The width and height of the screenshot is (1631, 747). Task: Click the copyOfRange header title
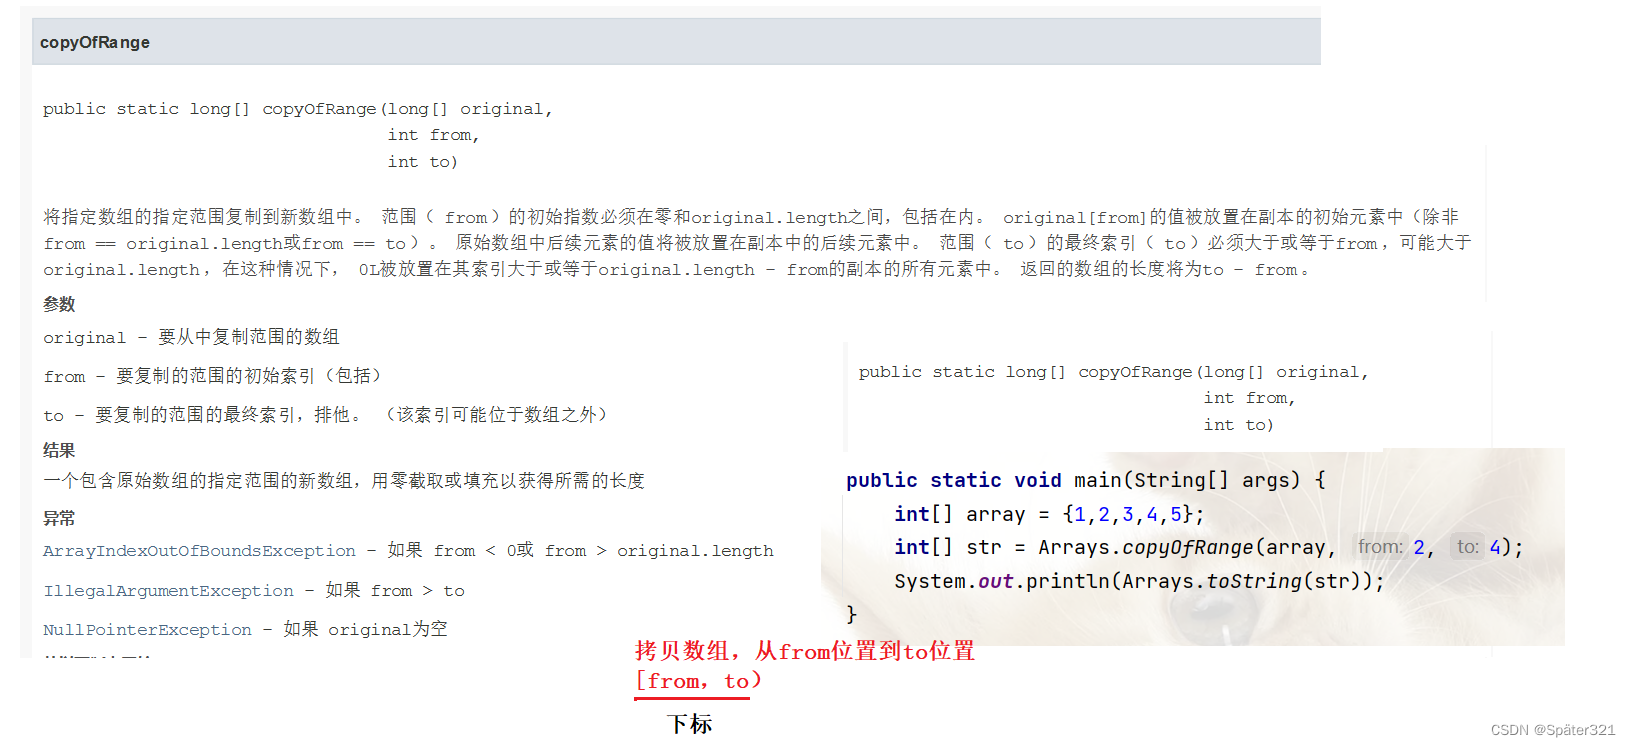(95, 42)
